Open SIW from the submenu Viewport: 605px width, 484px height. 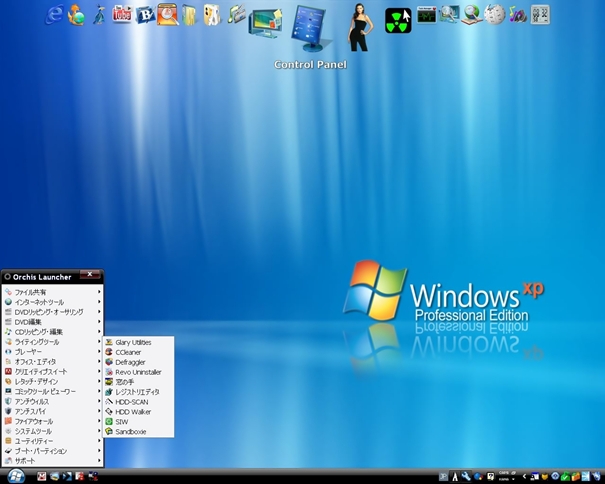pyautogui.click(x=138, y=422)
